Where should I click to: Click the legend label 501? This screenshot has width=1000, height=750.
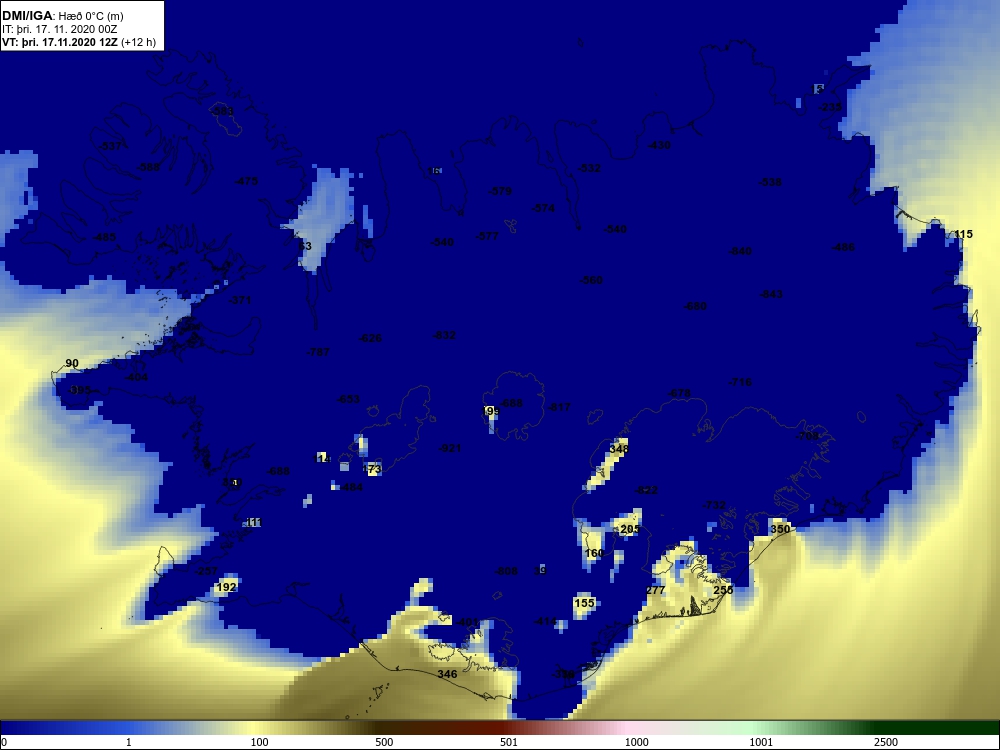point(509,742)
